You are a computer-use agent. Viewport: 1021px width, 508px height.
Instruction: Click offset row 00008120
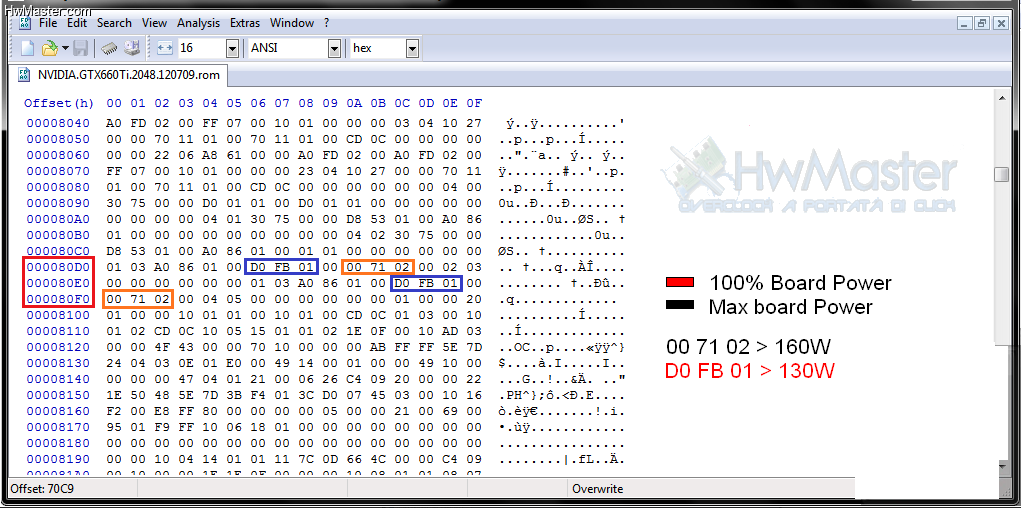[58, 347]
